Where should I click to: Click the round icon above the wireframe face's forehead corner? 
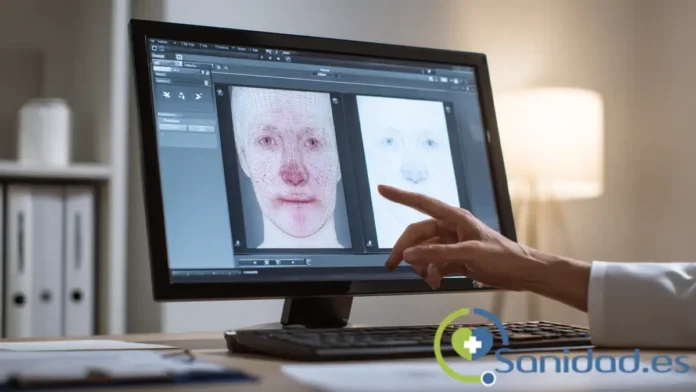click(220, 92)
